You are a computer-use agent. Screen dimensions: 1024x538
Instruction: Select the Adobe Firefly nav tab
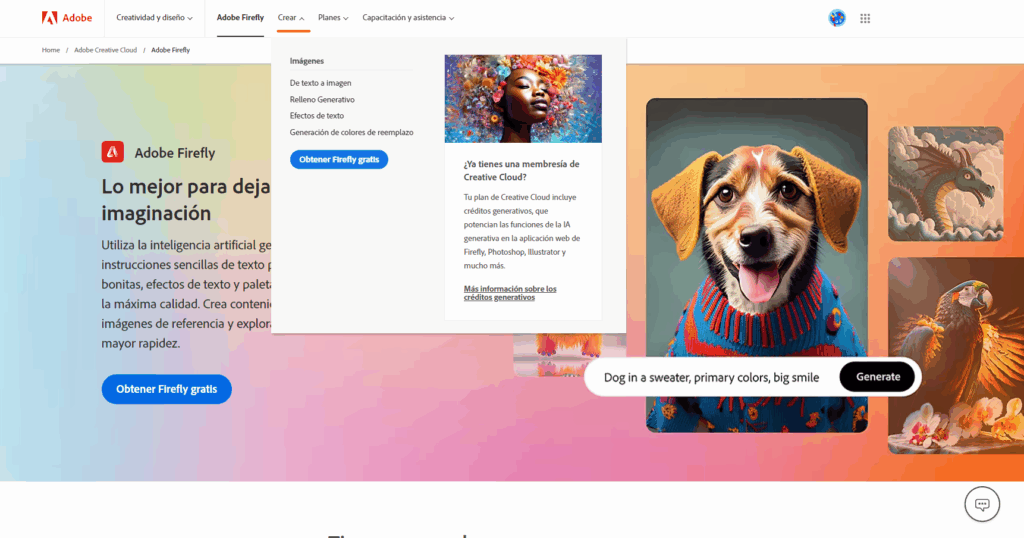[240, 18]
